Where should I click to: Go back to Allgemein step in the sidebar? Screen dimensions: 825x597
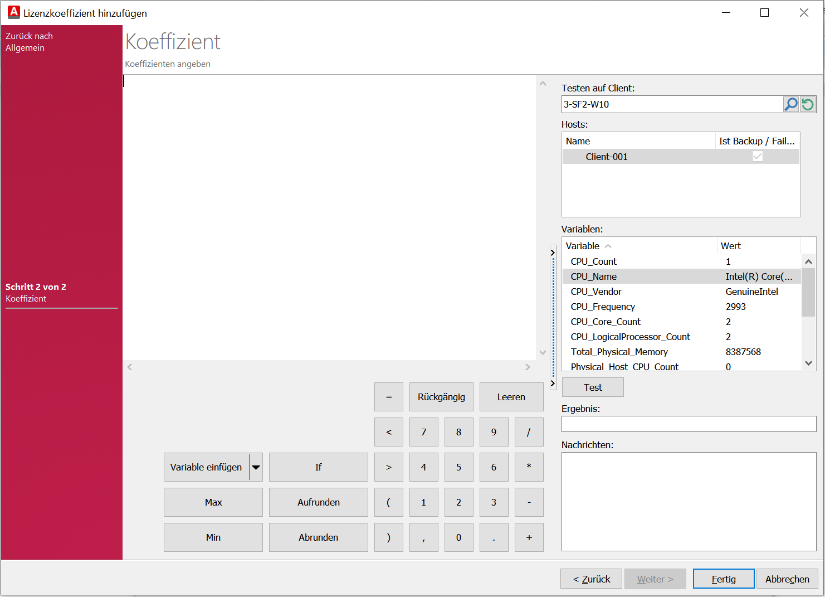(x=29, y=42)
